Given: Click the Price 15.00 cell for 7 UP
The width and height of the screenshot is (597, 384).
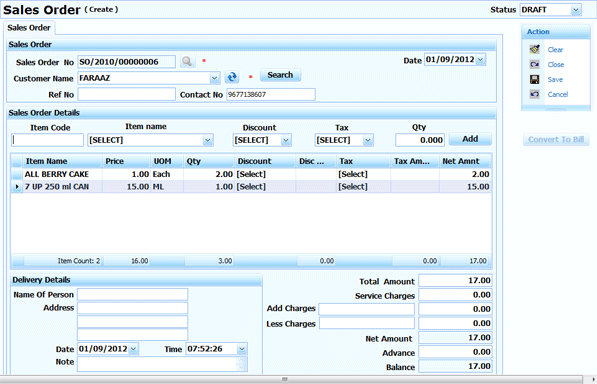Looking at the screenshot, I should pos(126,187).
